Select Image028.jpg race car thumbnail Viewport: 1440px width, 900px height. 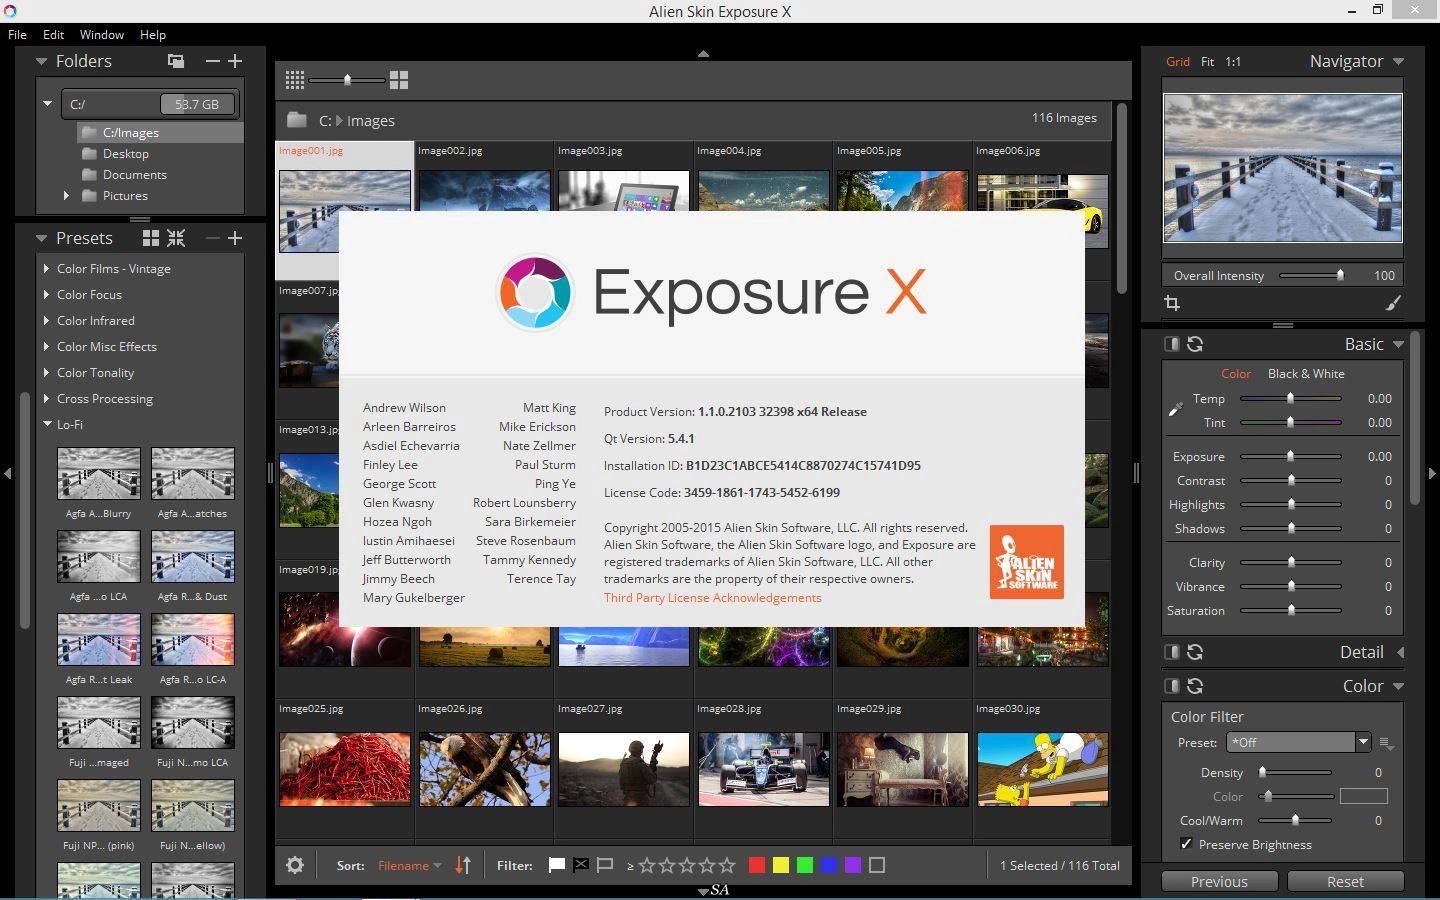[763, 769]
